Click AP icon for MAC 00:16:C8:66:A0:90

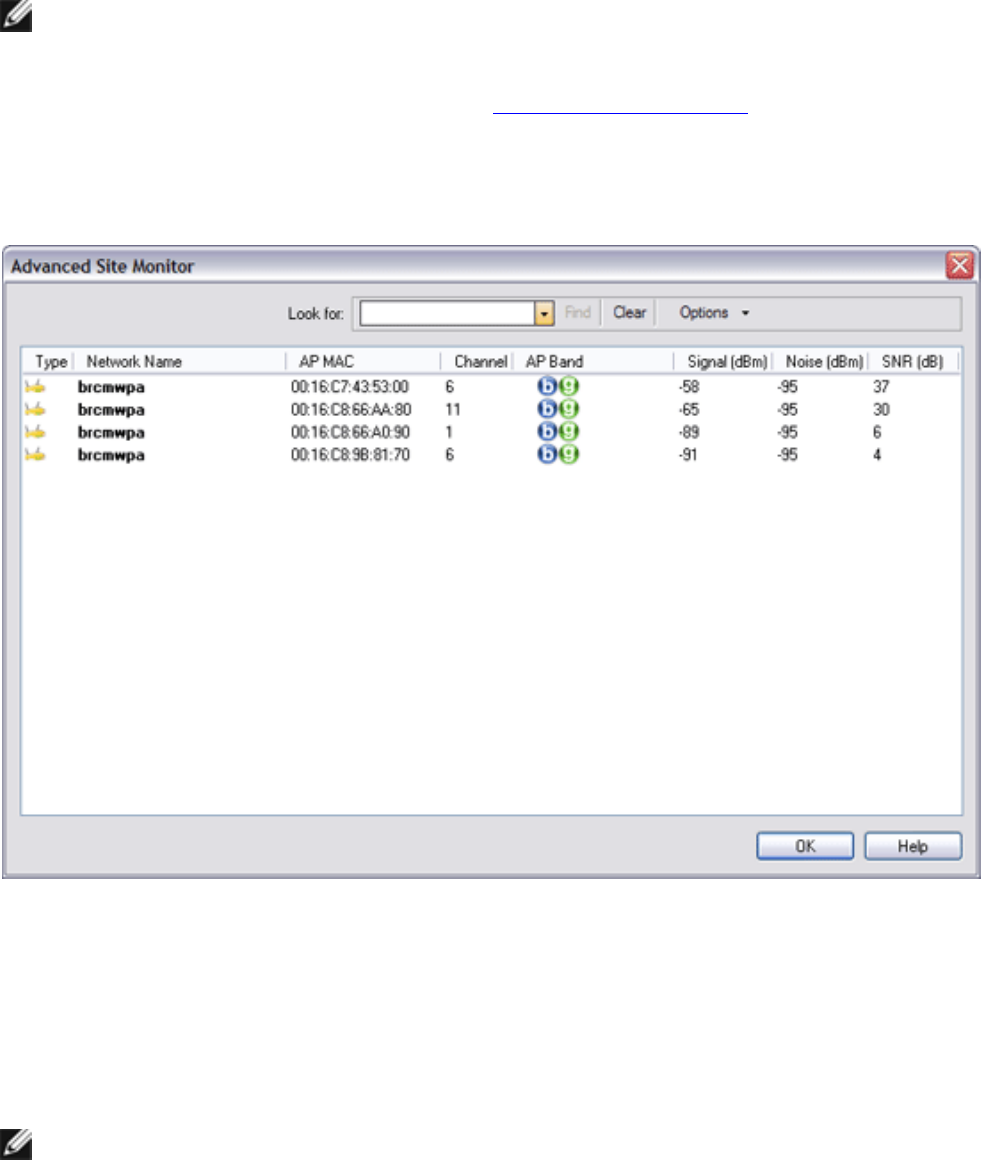pyautogui.click(x=35, y=432)
